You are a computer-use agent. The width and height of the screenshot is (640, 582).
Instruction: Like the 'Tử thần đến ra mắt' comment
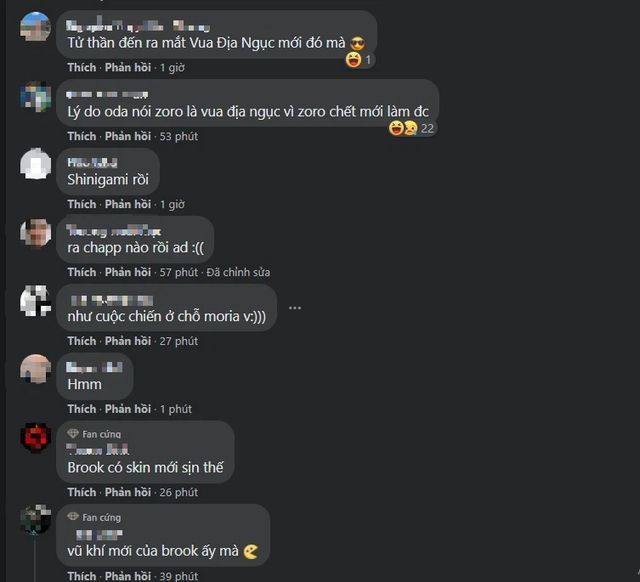82,67
